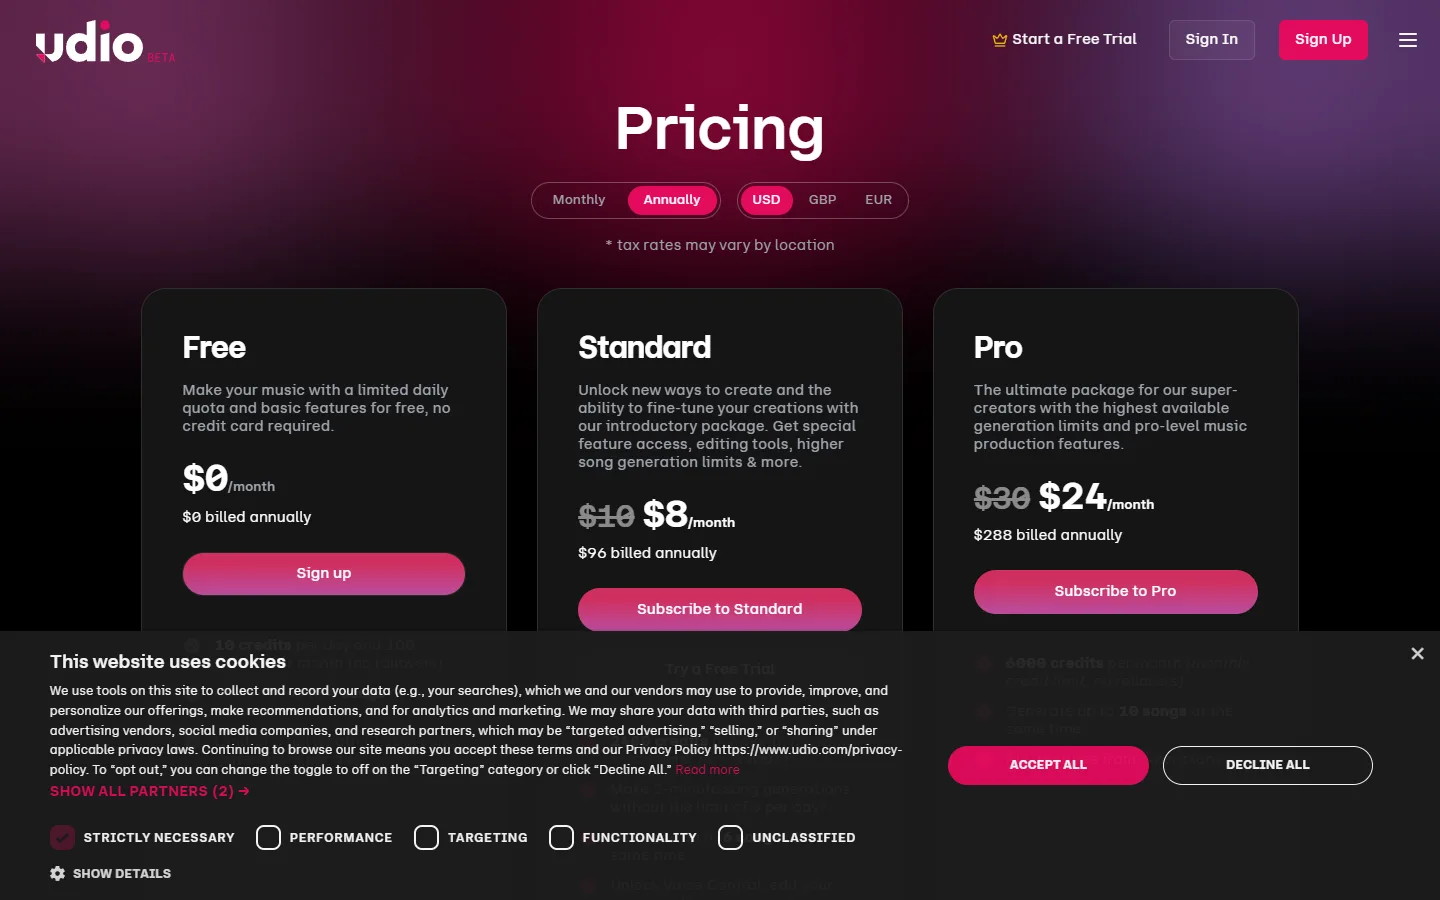
Task: Click the crown icon by Free Trial
Action: click(x=999, y=40)
